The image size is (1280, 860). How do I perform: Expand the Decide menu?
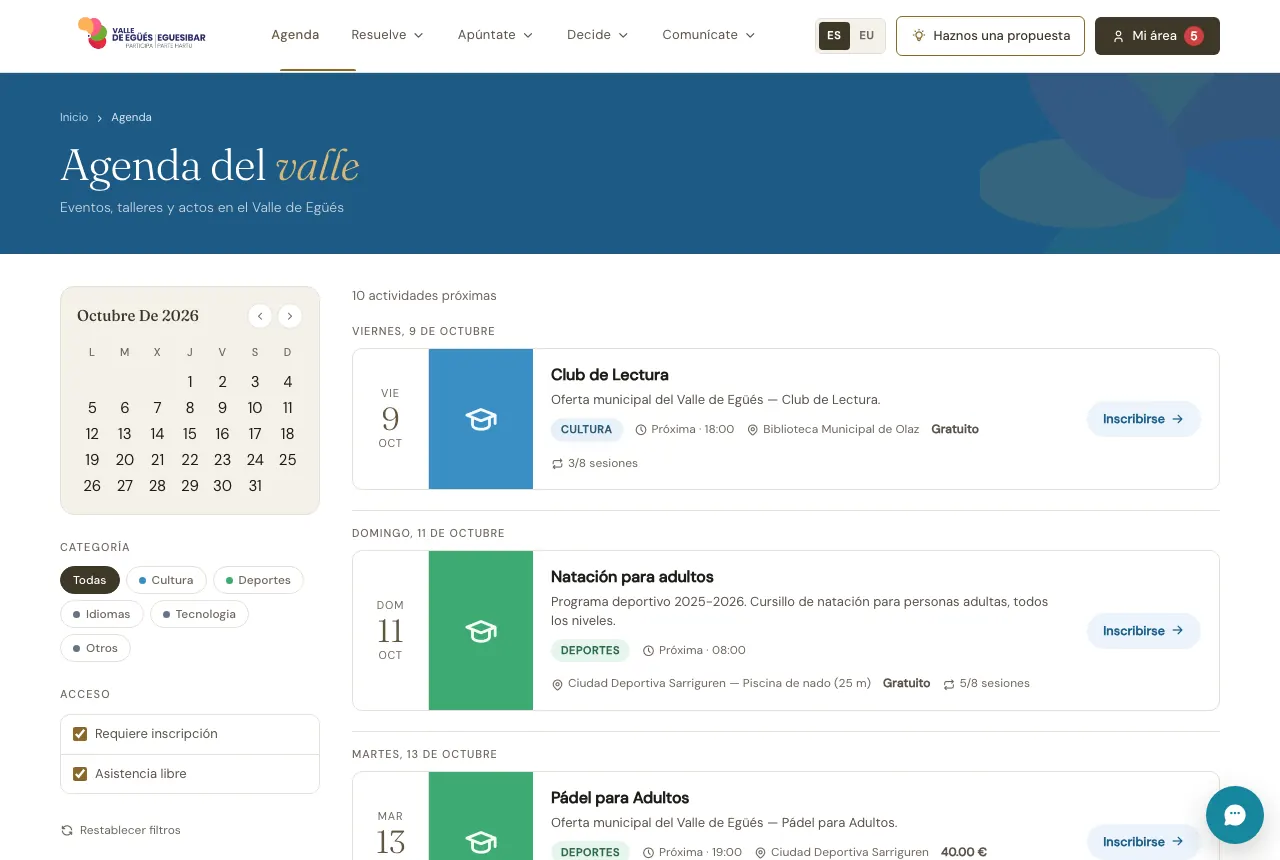click(598, 35)
